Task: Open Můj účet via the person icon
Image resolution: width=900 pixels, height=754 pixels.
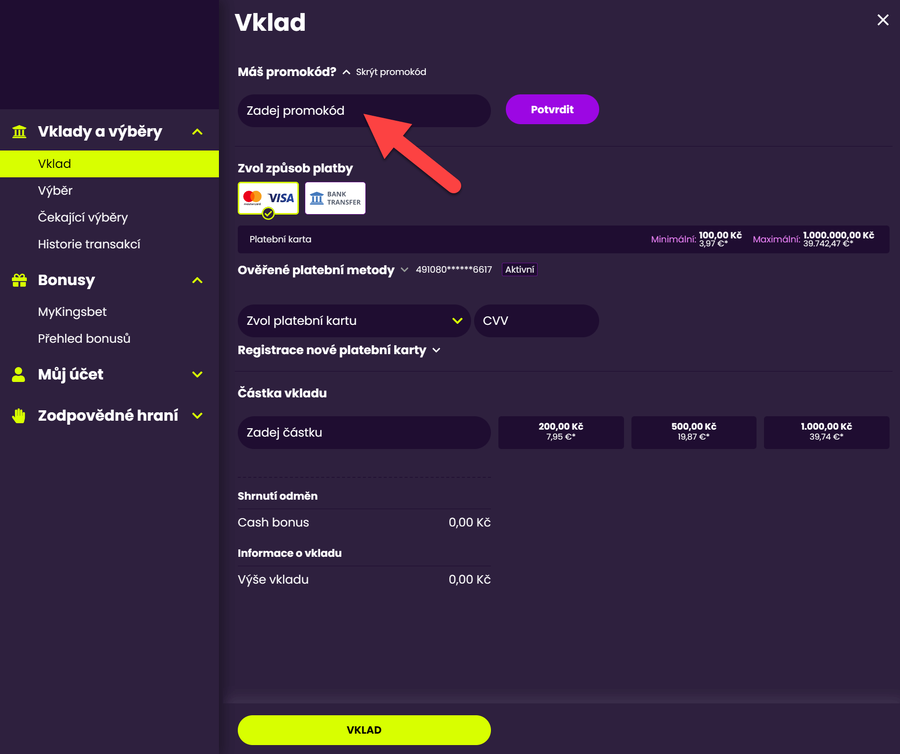Action: pos(18,375)
